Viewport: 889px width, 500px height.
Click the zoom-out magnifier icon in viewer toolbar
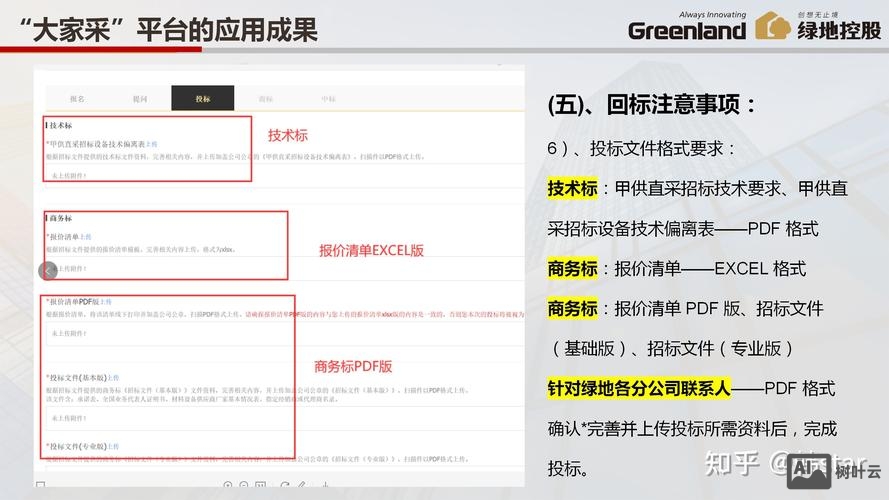click(244, 485)
